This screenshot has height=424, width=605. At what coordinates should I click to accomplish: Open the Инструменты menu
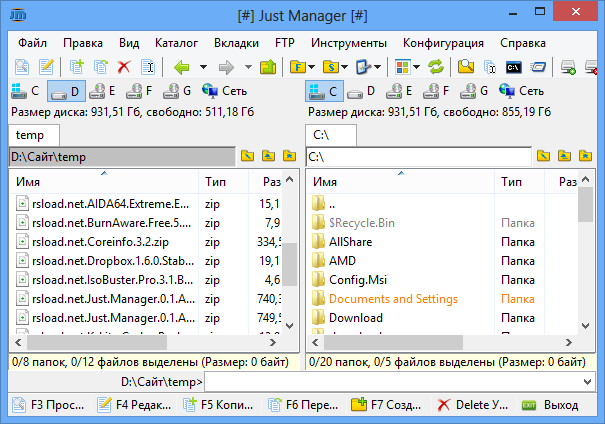pyautogui.click(x=349, y=43)
